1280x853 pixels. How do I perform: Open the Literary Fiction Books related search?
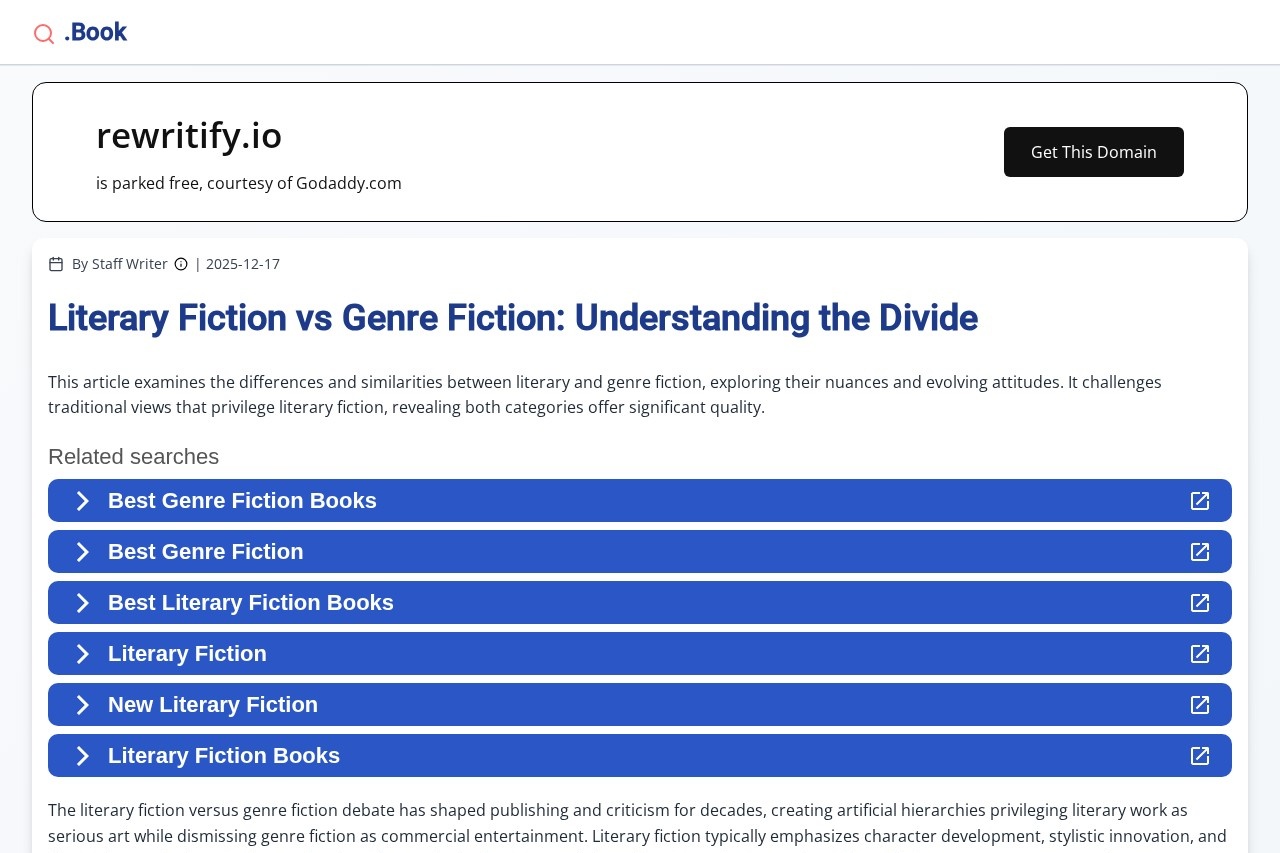224,756
